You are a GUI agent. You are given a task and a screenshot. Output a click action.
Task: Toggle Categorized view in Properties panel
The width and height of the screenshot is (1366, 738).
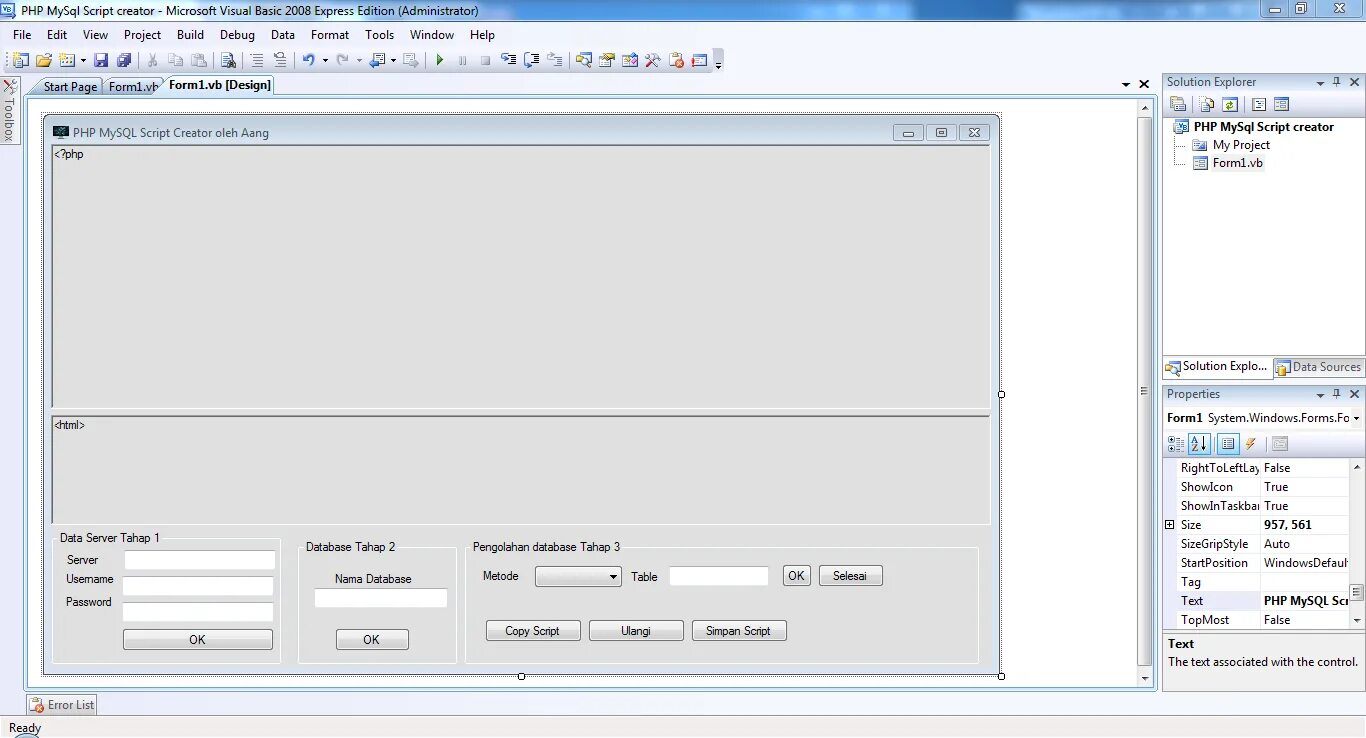[1176, 444]
